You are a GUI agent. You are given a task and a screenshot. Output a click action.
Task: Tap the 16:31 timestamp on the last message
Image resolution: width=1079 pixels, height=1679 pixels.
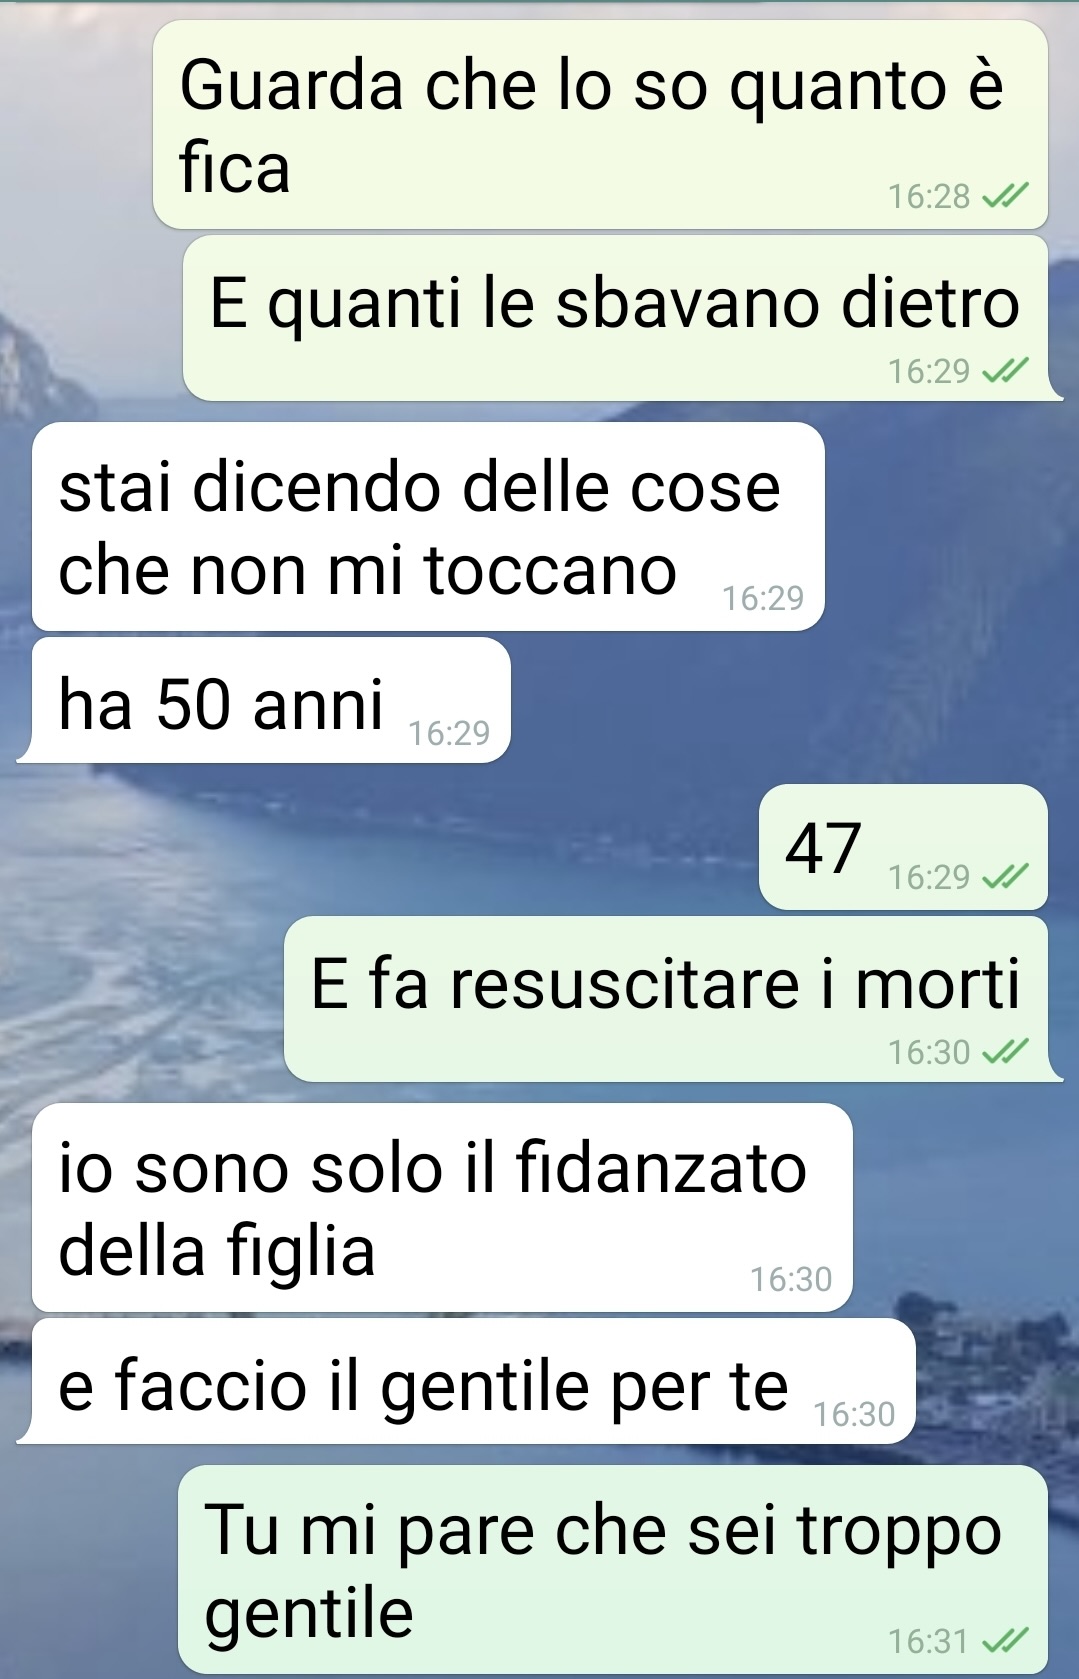click(929, 1641)
